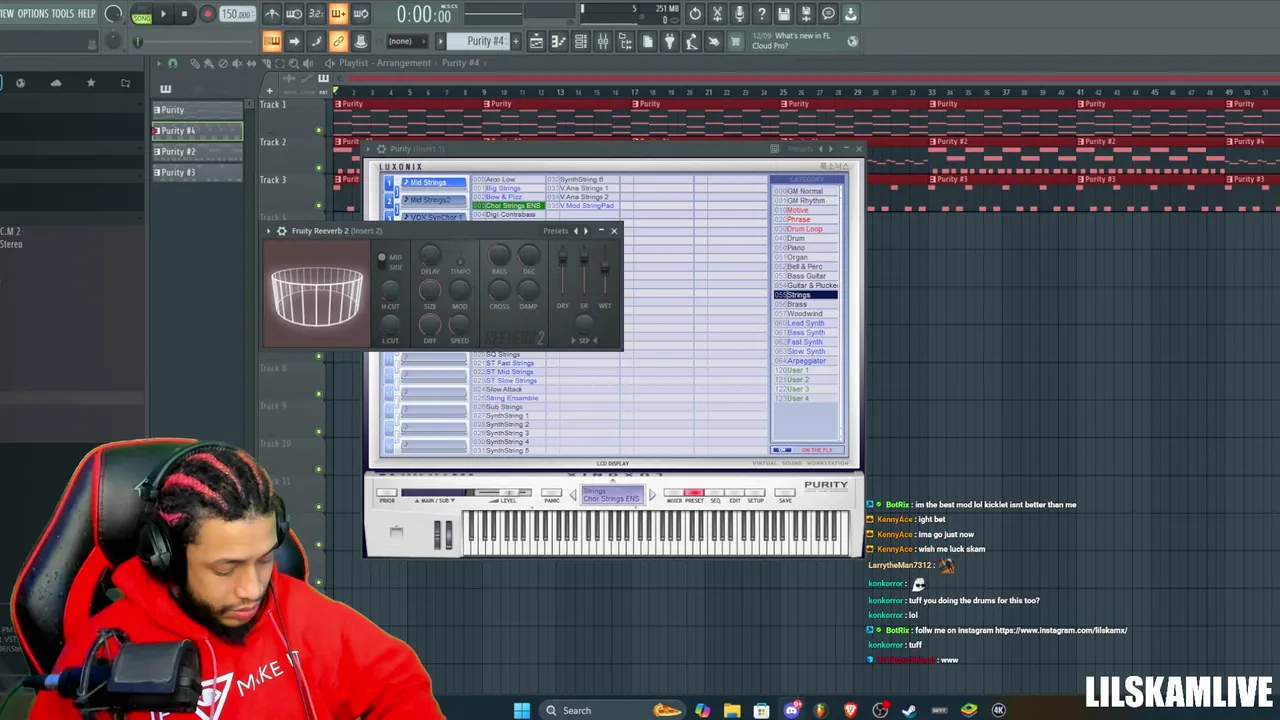Screen dimensions: 1280x720
Task: Click the Playlist magnet snap icon
Action: [172, 63]
